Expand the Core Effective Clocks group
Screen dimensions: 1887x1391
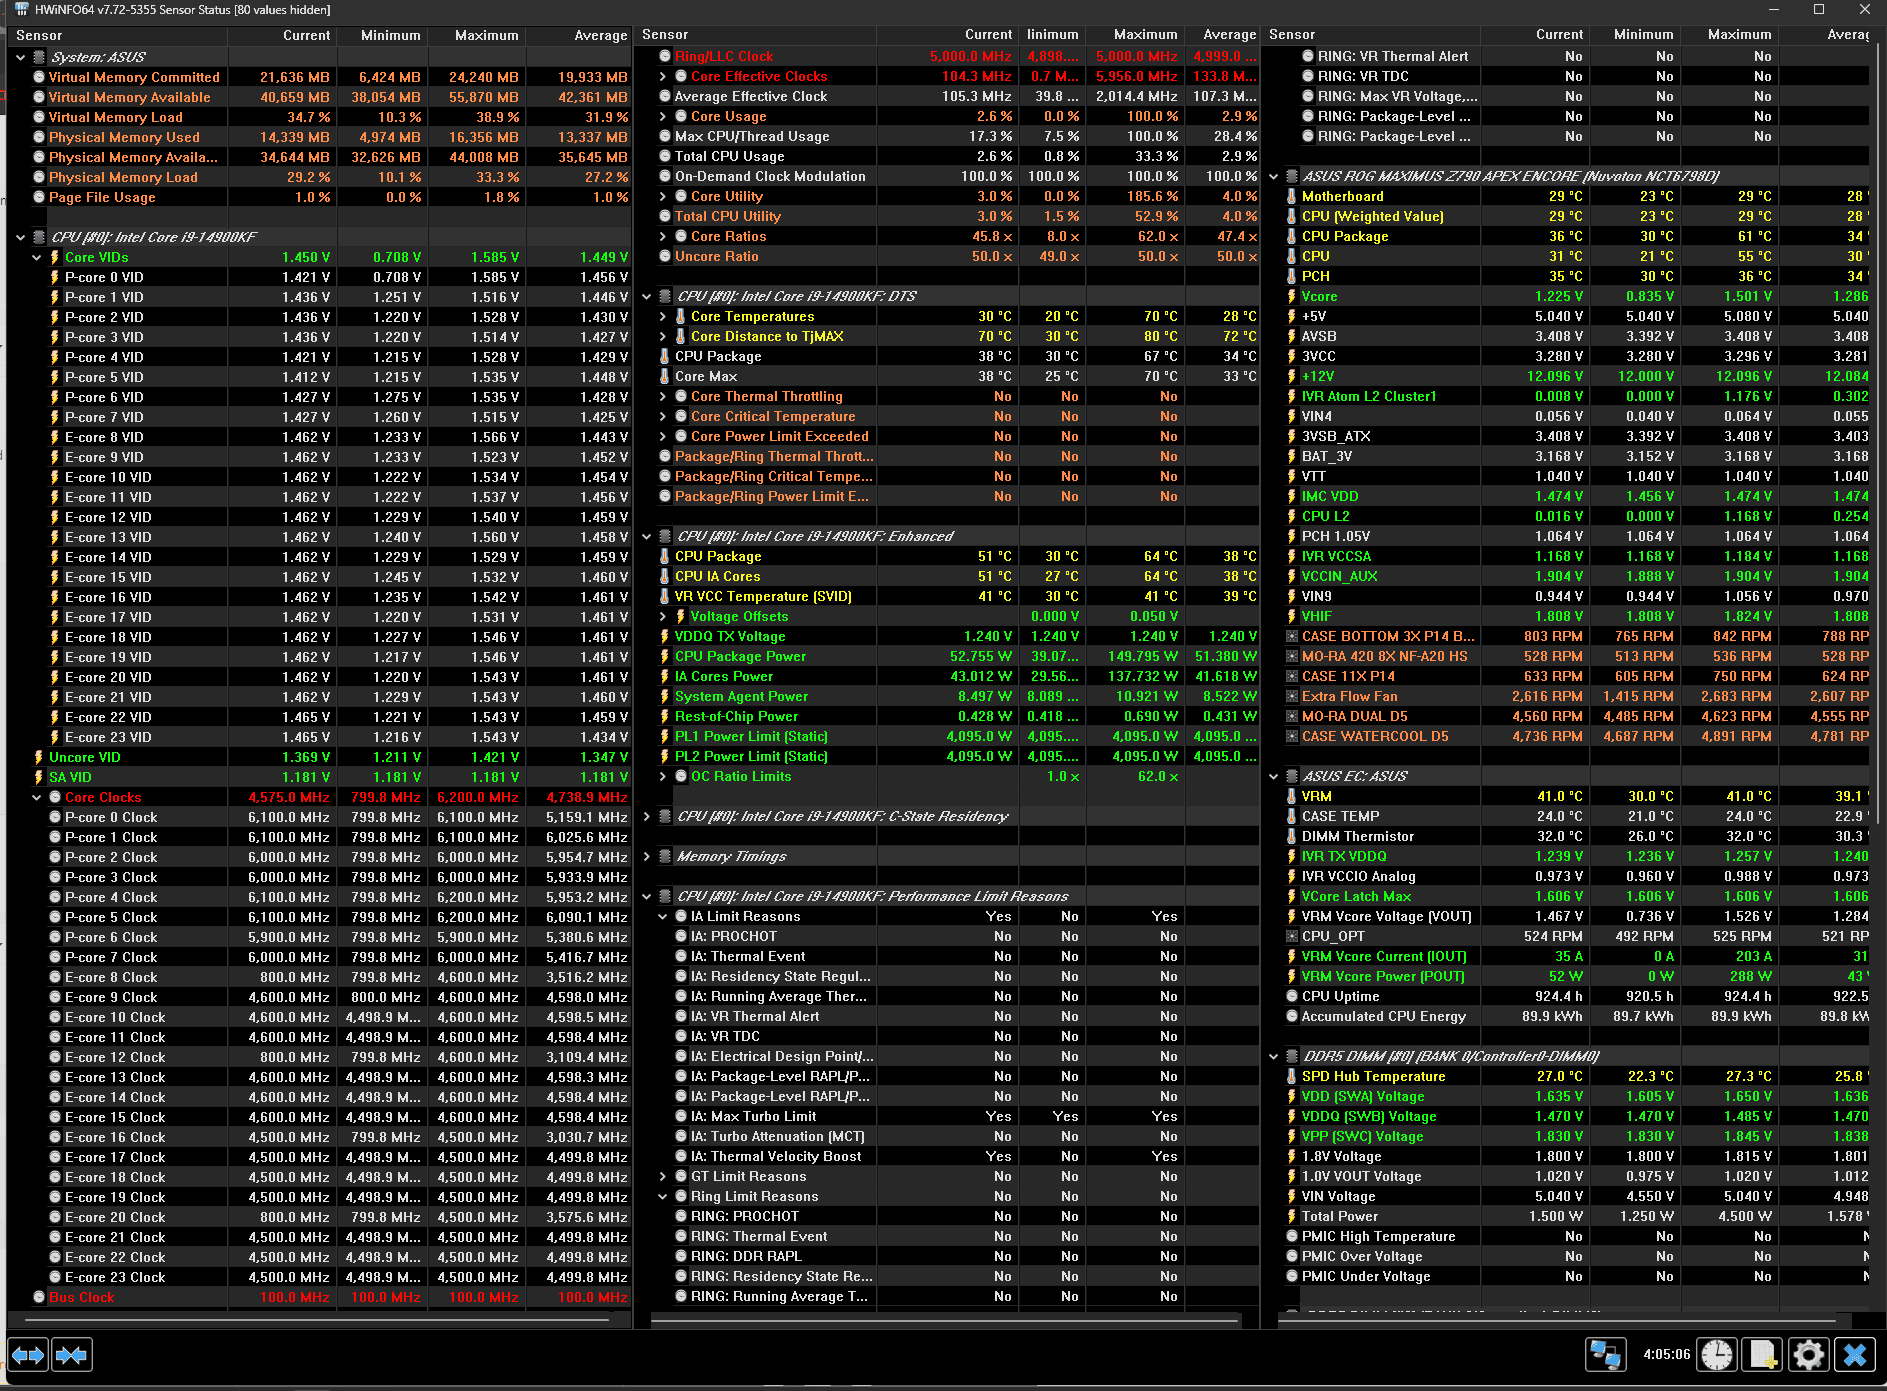(662, 76)
